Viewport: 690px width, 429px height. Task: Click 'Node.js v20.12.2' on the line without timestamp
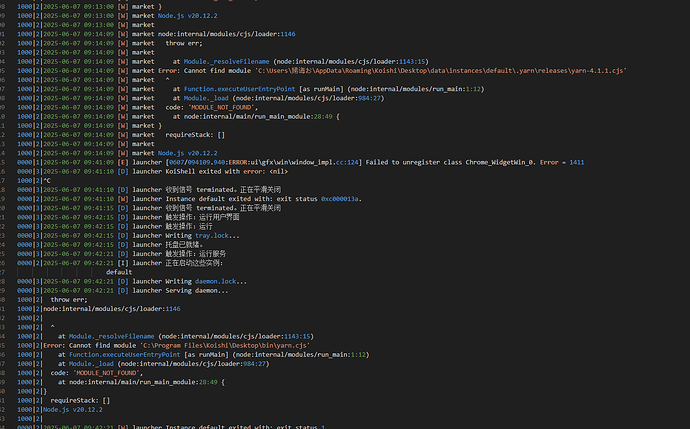73,410
